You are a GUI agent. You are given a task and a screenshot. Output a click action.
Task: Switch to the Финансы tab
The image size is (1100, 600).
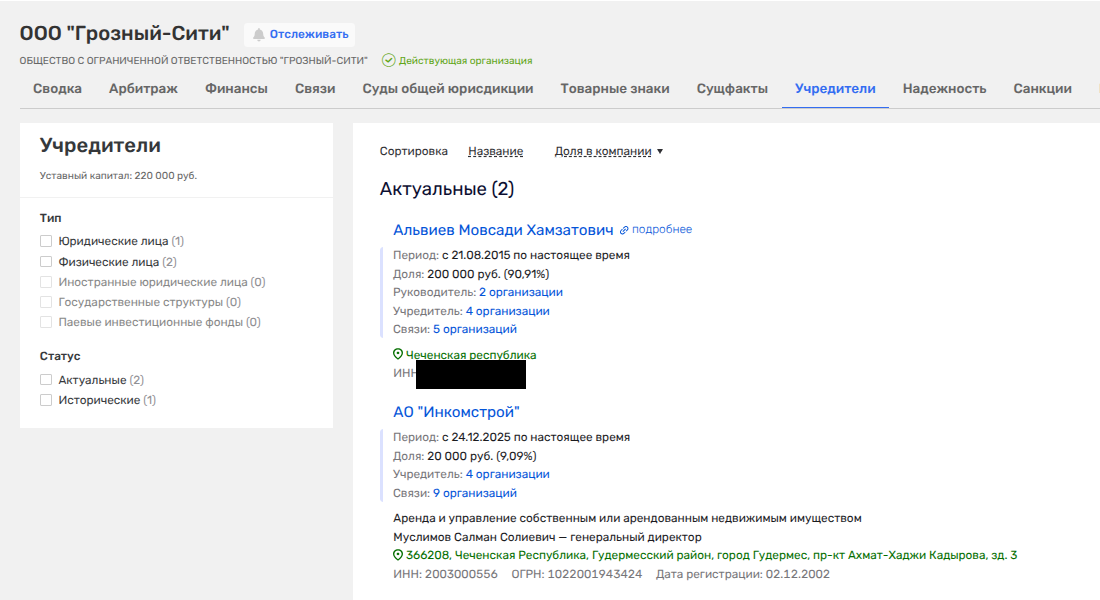pyautogui.click(x=236, y=89)
